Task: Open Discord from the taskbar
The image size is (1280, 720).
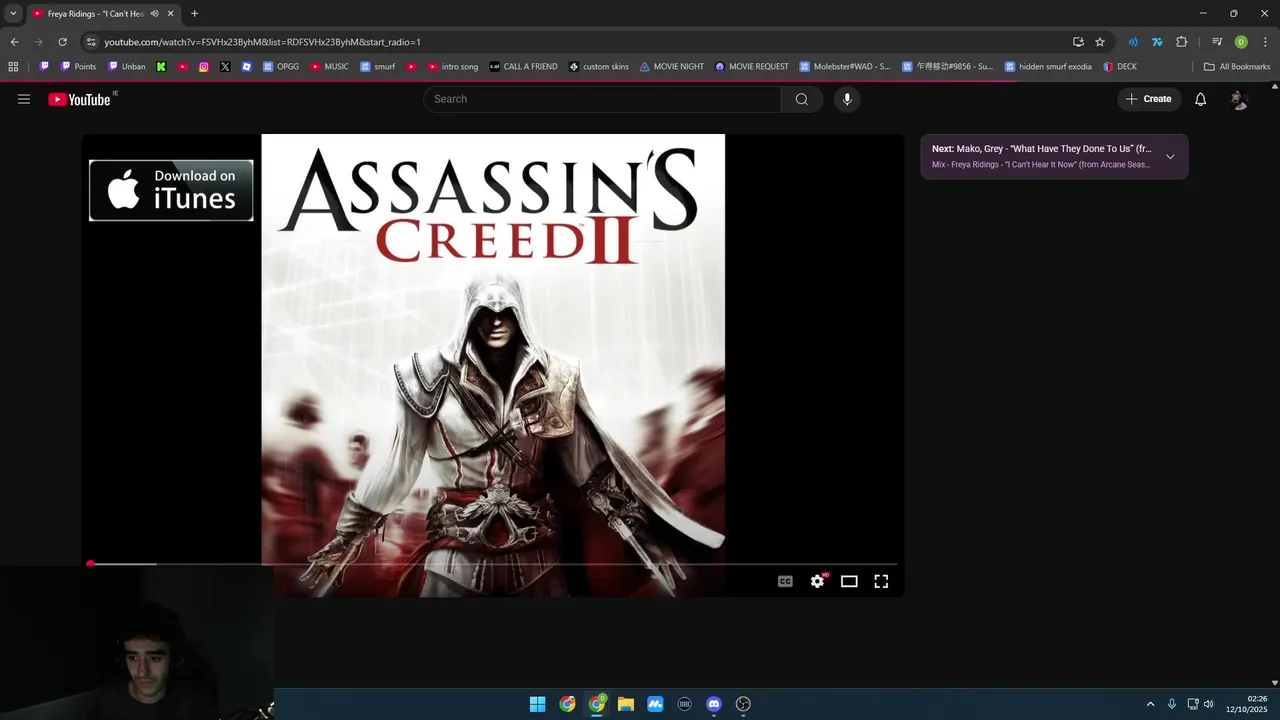Action: [x=714, y=704]
